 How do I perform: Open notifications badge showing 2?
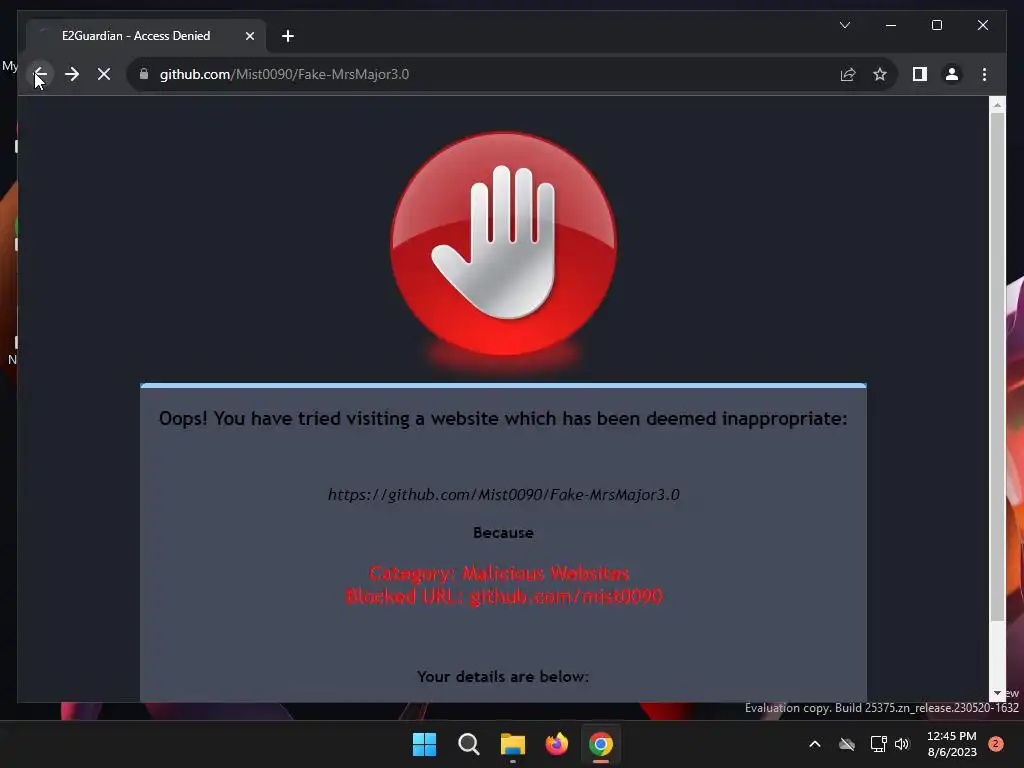[x=996, y=744]
